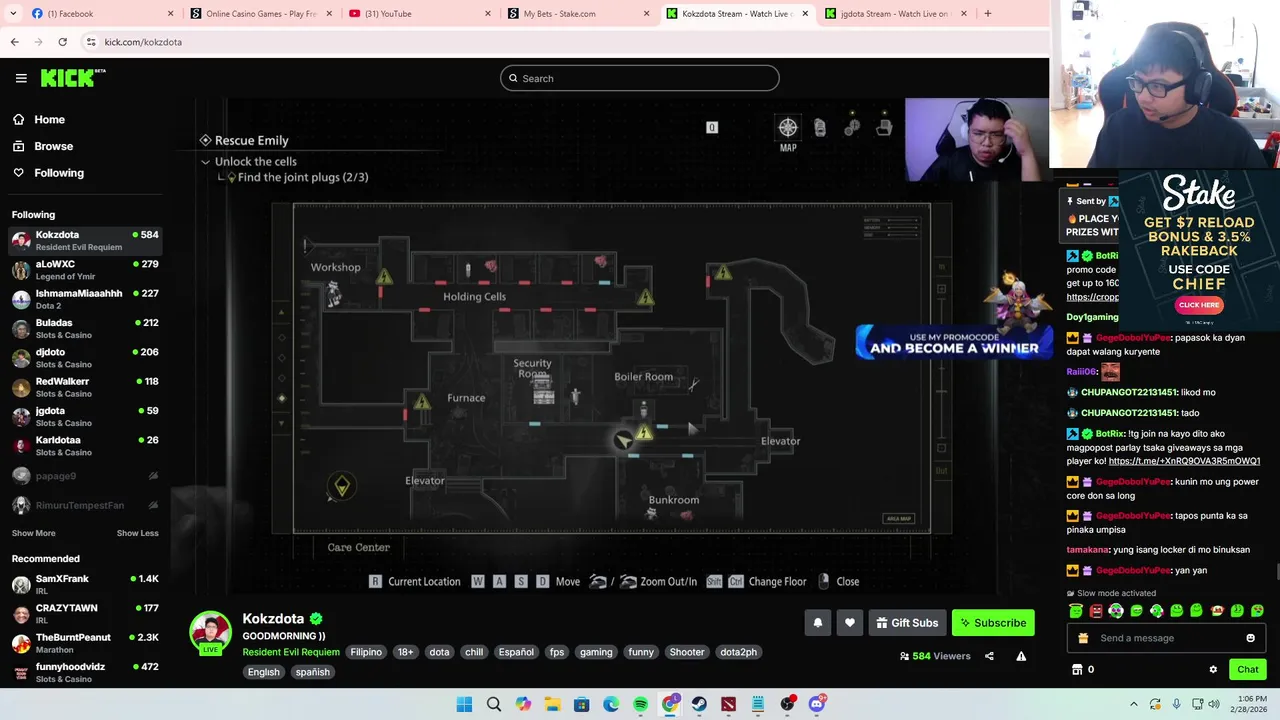Viewport: 1280px width, 720px height.
Task: Click the Subscribe button
Action: tap(993, 623)
